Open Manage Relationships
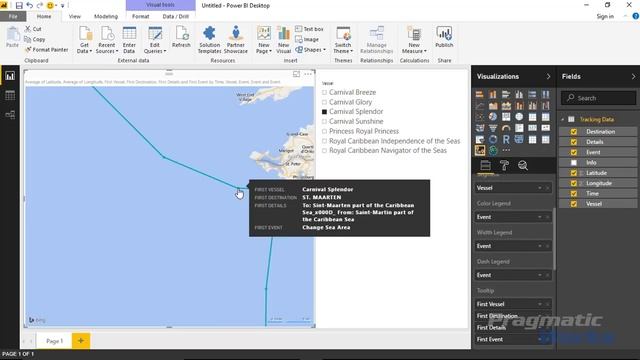 point(376,40)
